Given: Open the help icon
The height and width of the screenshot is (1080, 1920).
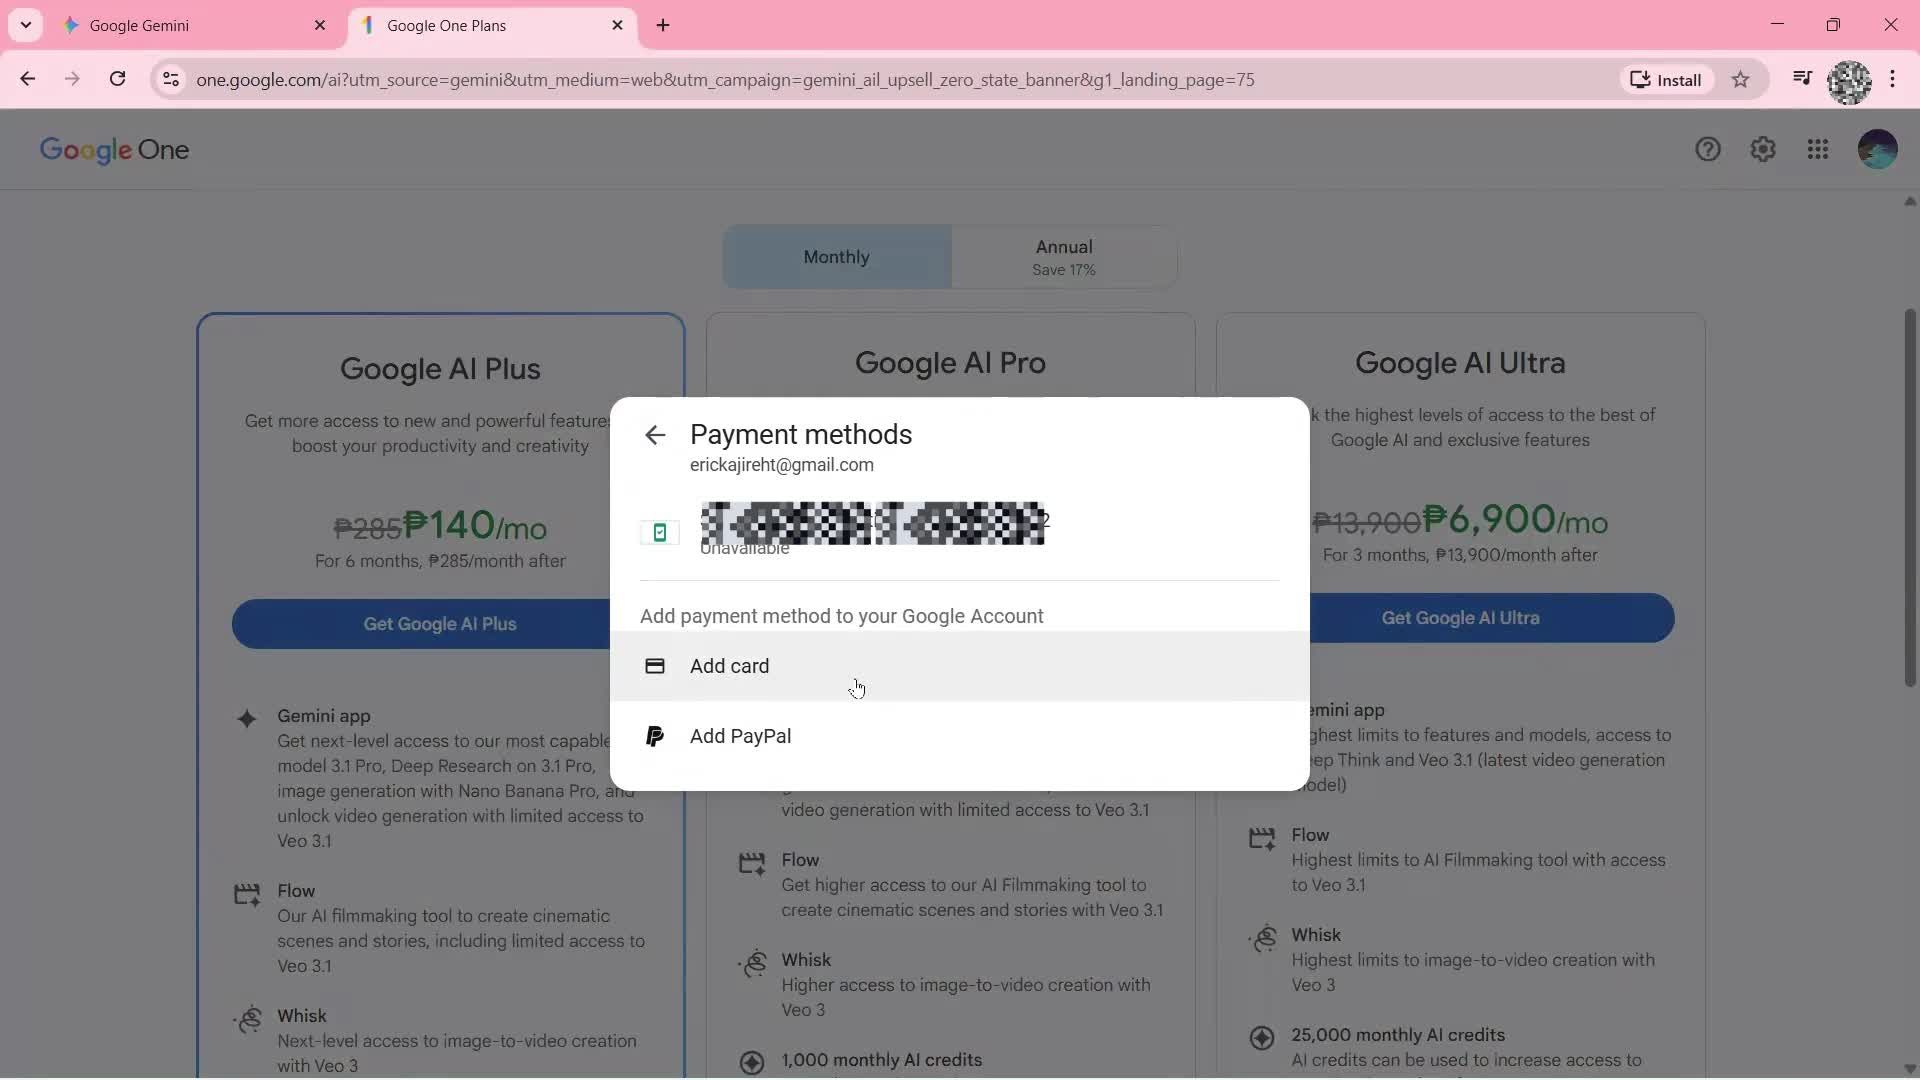Looking at the screenshot, I should pyautogui.click(x=1708, y=149).
